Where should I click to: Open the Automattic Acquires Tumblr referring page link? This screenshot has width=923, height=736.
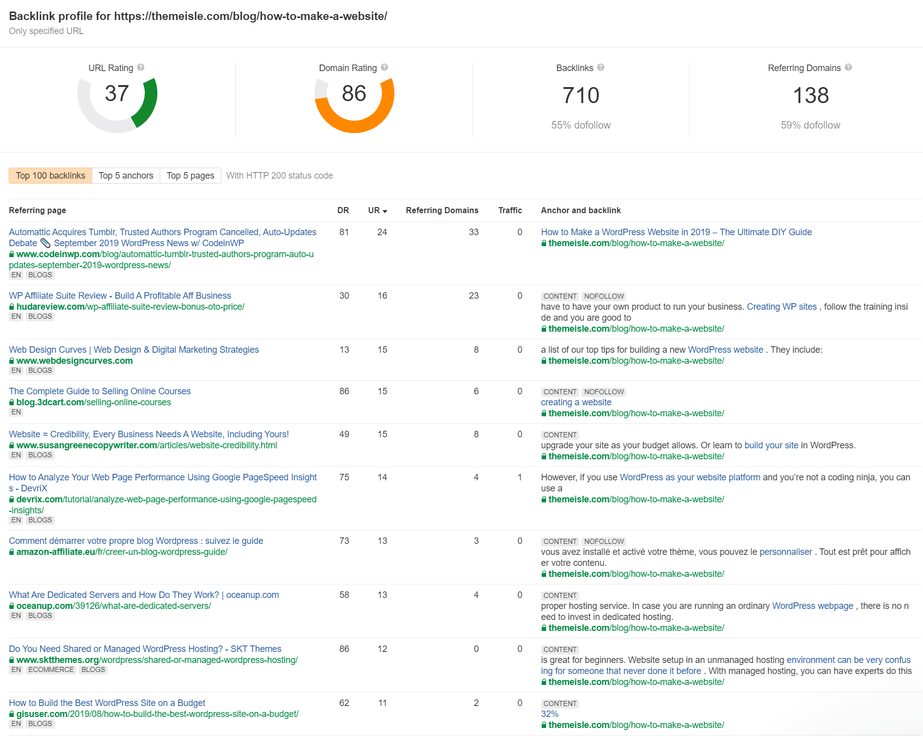162,237
